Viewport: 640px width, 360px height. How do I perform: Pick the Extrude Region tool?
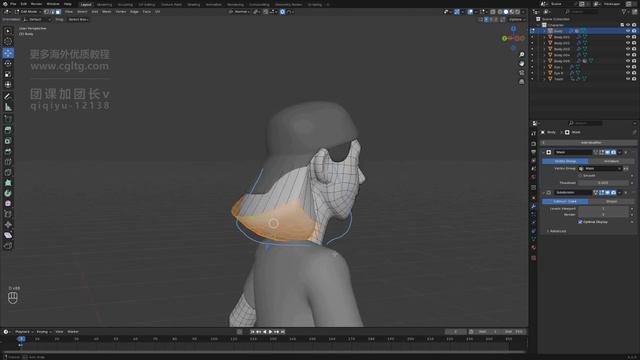pos(8,130)
